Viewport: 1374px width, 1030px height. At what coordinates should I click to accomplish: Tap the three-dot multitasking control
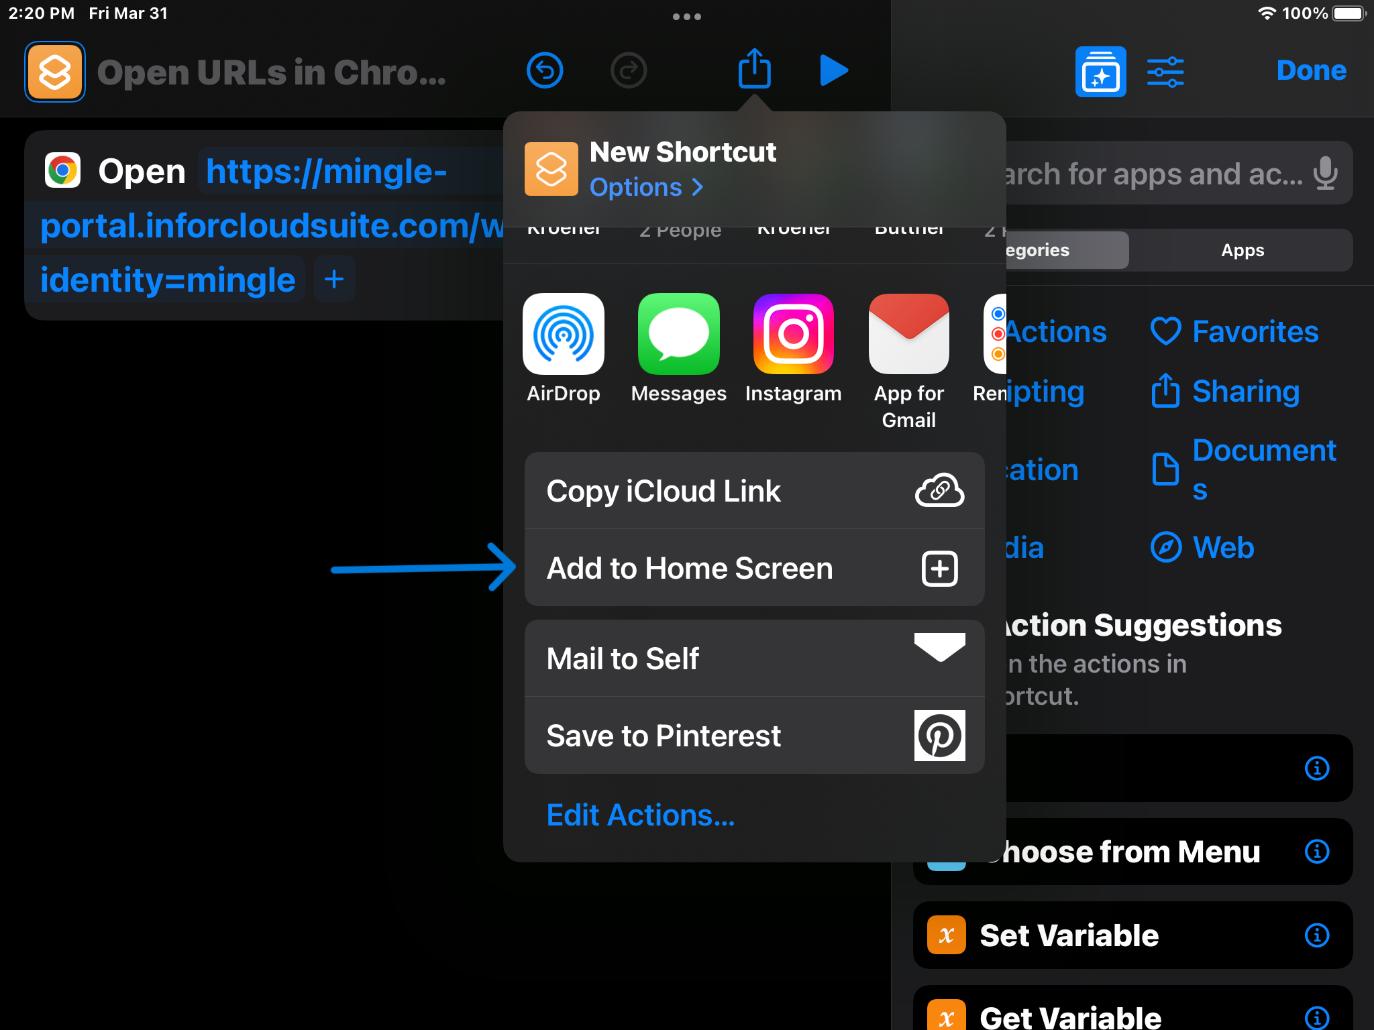[x=687, y=16]
